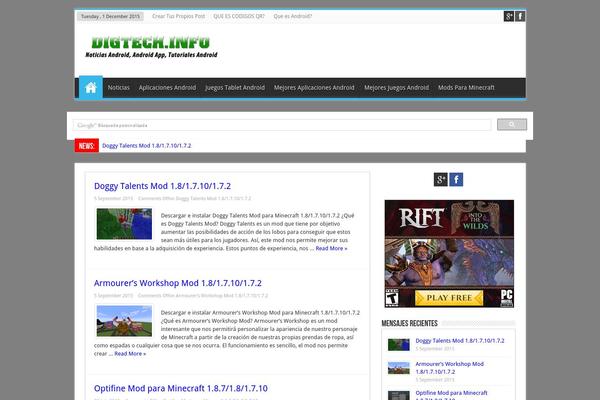
Task: Open Doggy Talents Mod article thumbnail
Action: [x=124, y=224]
